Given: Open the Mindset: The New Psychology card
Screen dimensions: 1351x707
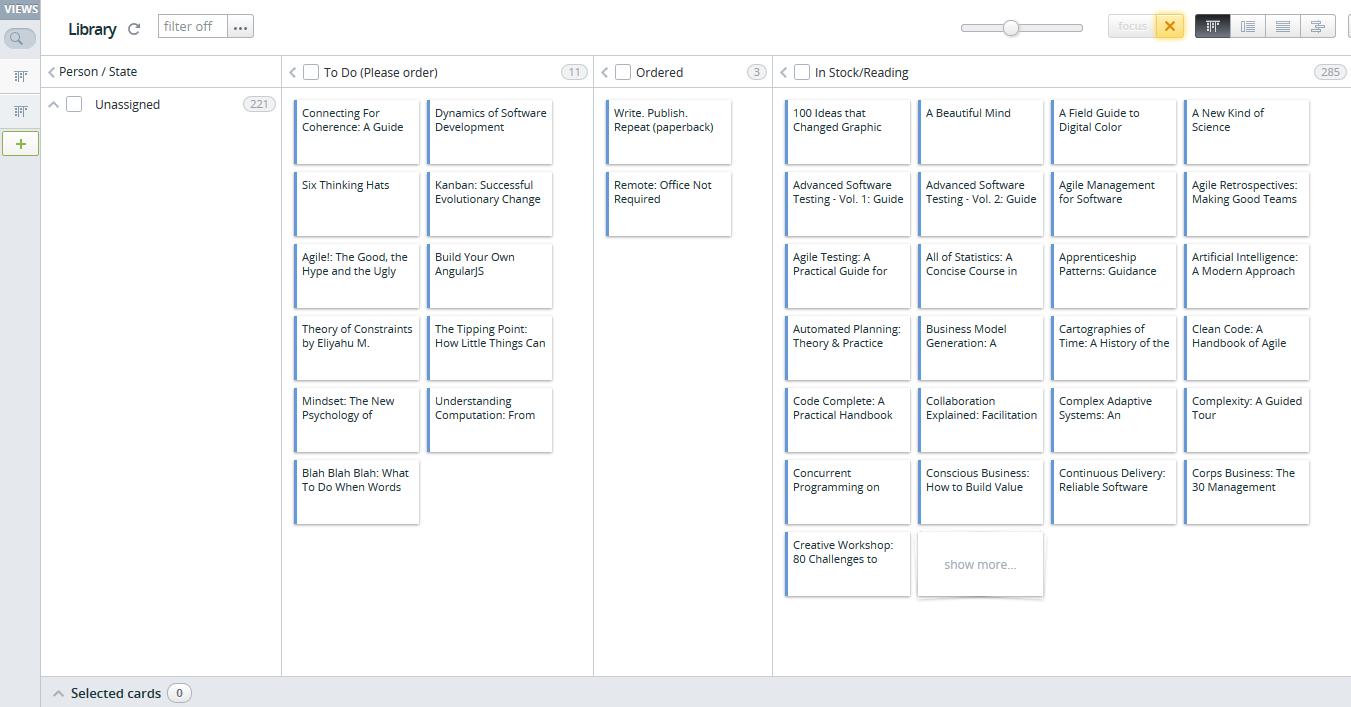Looking at the screenshot, I should point(357,420).
